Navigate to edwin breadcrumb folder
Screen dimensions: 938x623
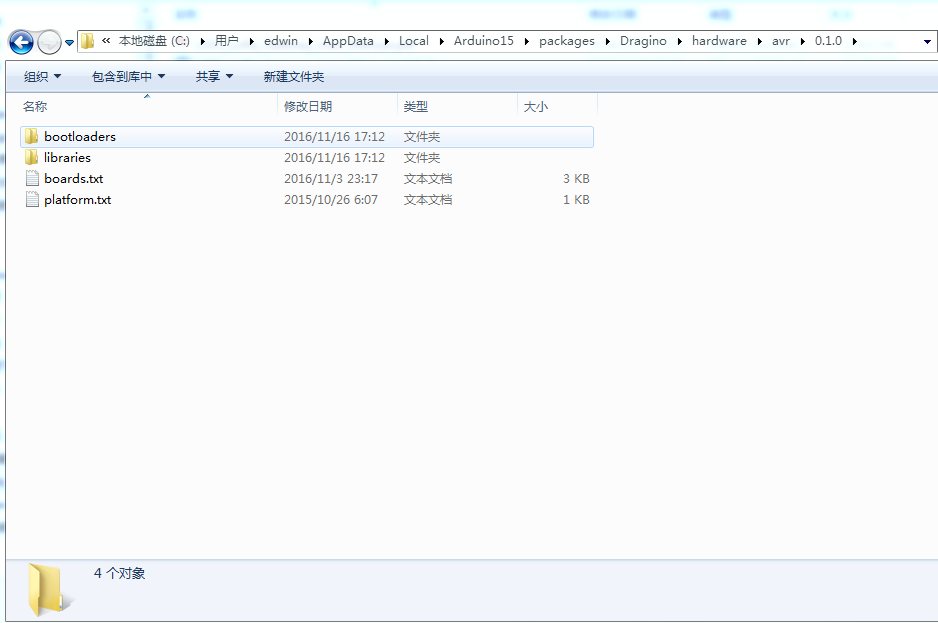tap(281, 41)
